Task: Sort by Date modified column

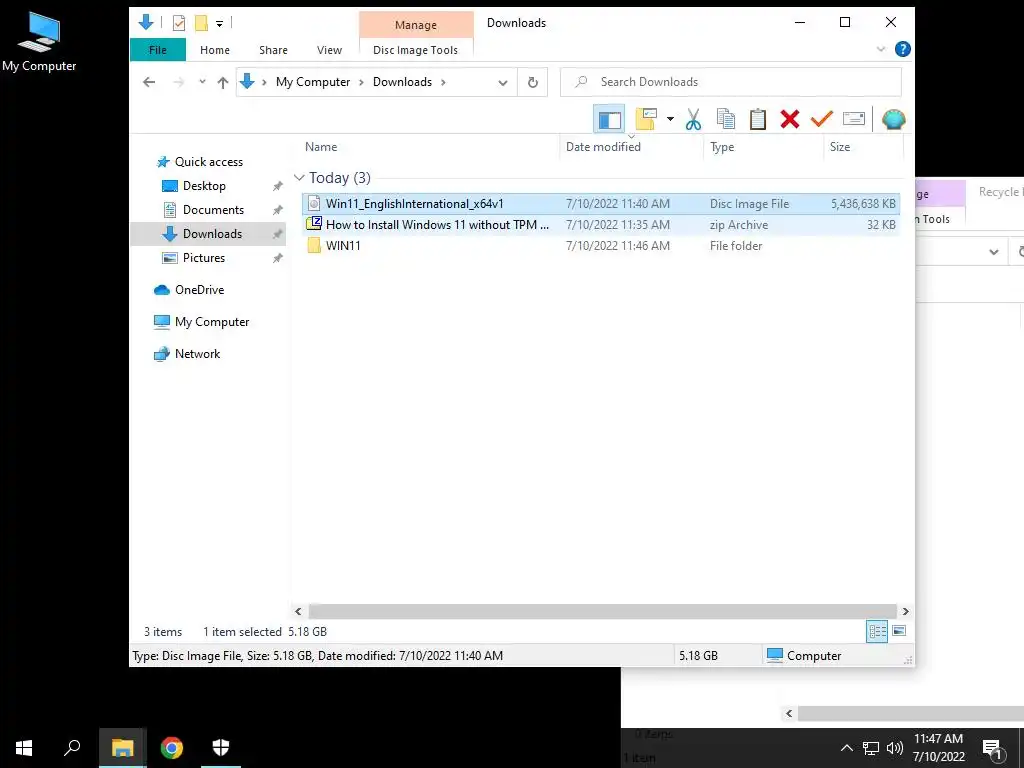Action: (632, 147)
